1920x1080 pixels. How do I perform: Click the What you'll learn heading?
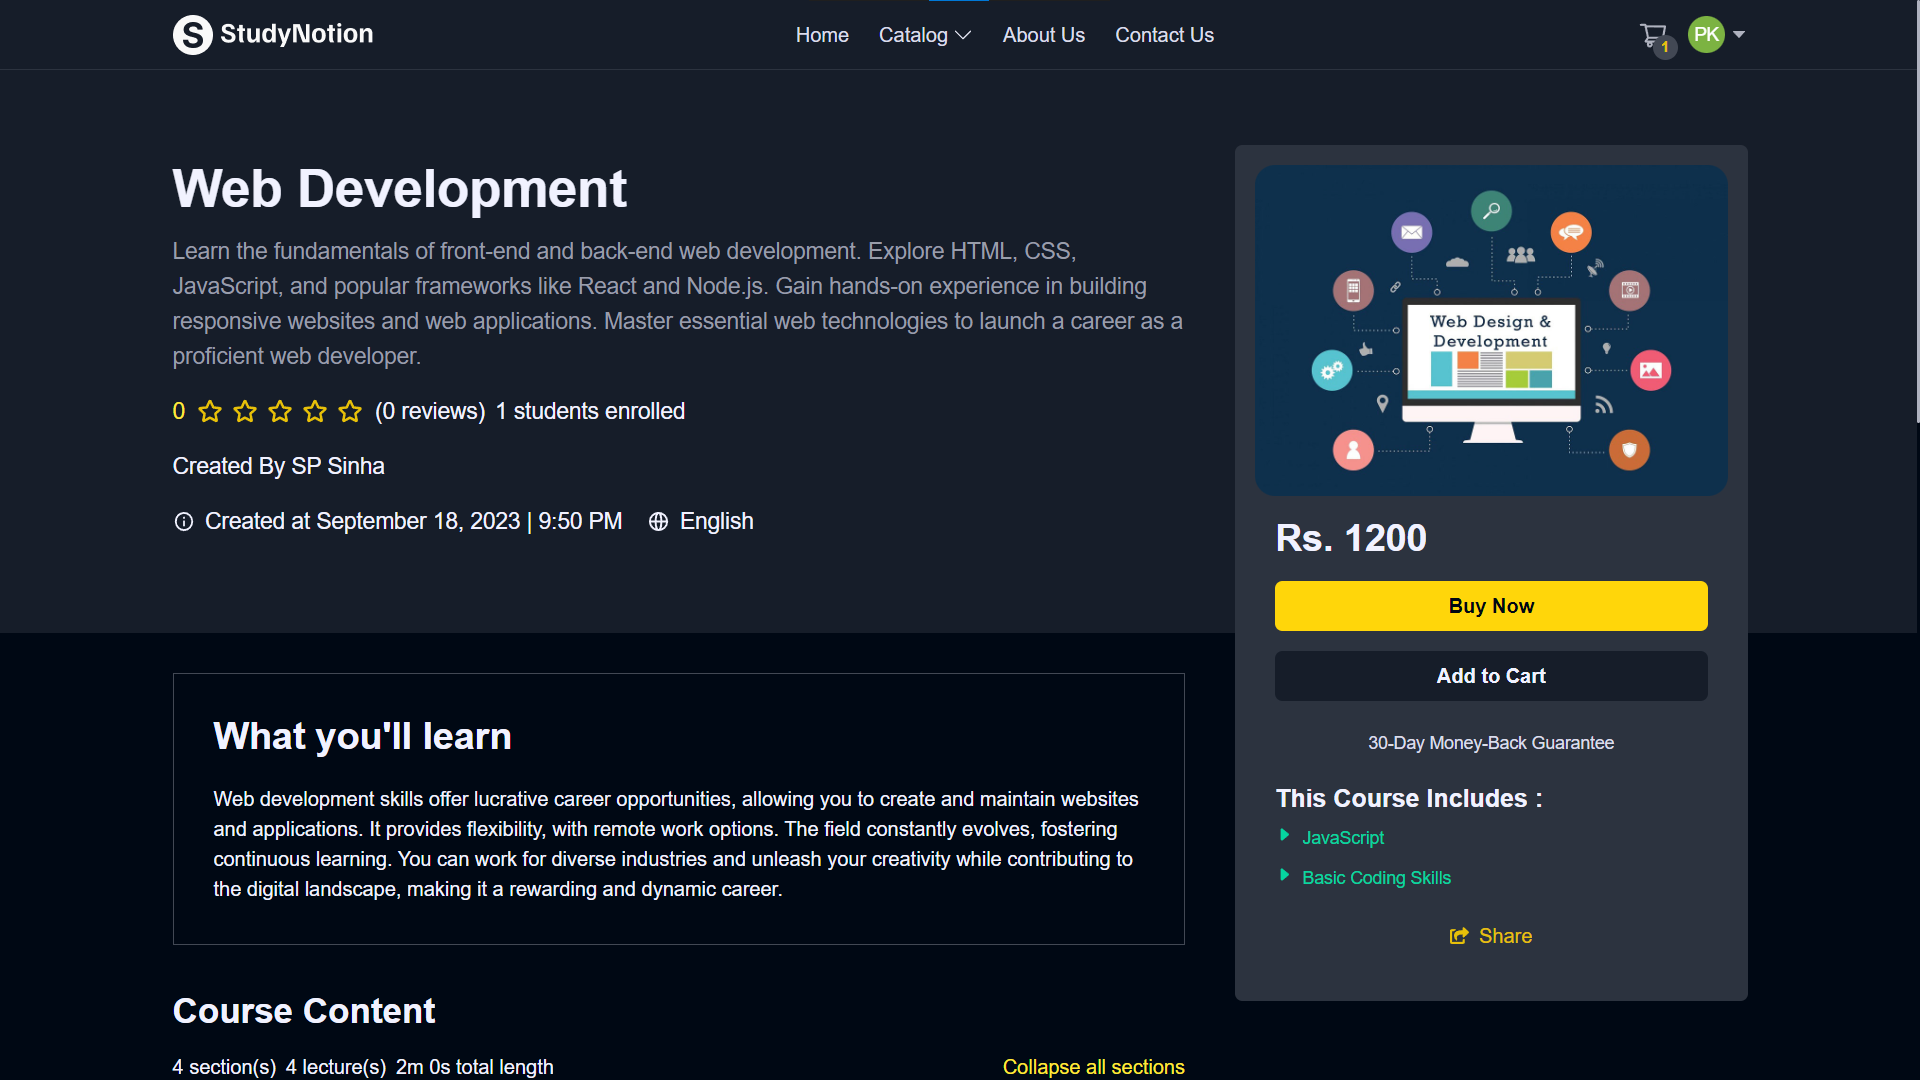(x=362, y=737)
